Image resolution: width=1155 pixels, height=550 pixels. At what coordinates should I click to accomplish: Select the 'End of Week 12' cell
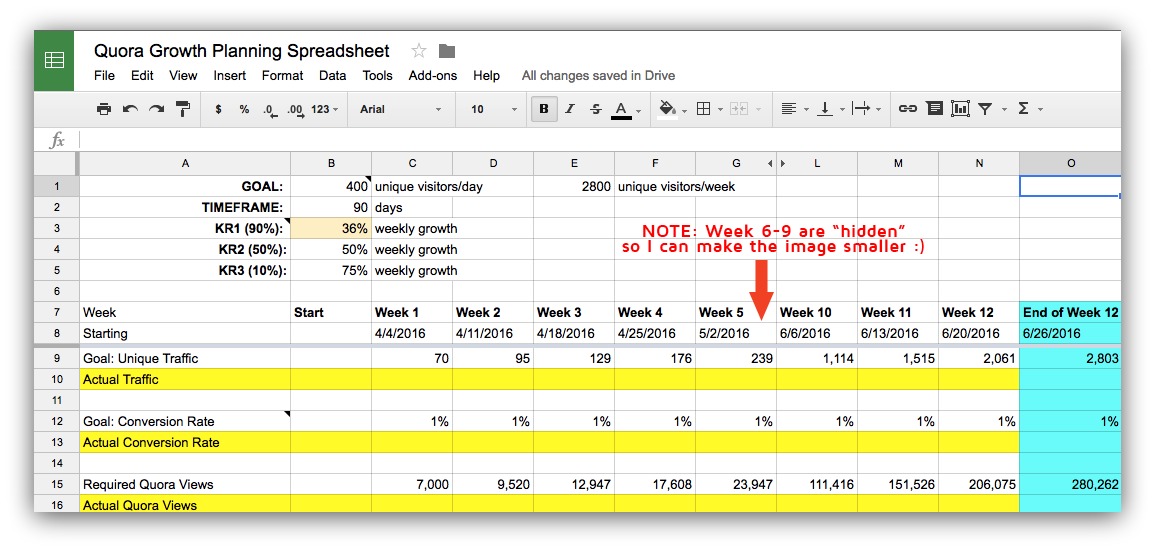tap(1070, 312)
